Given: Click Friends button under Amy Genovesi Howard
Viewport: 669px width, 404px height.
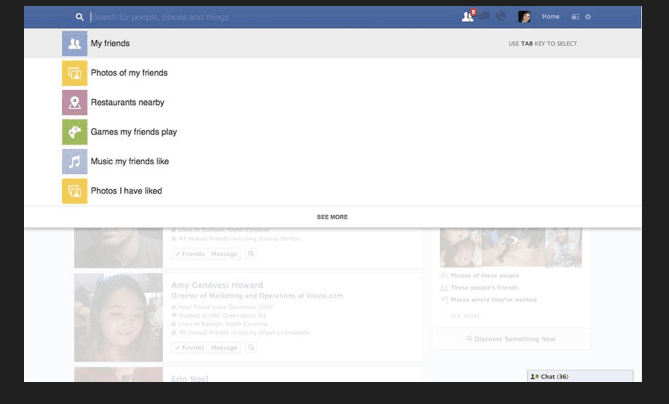Looking at the screenshot, I should tap(190, 348).
